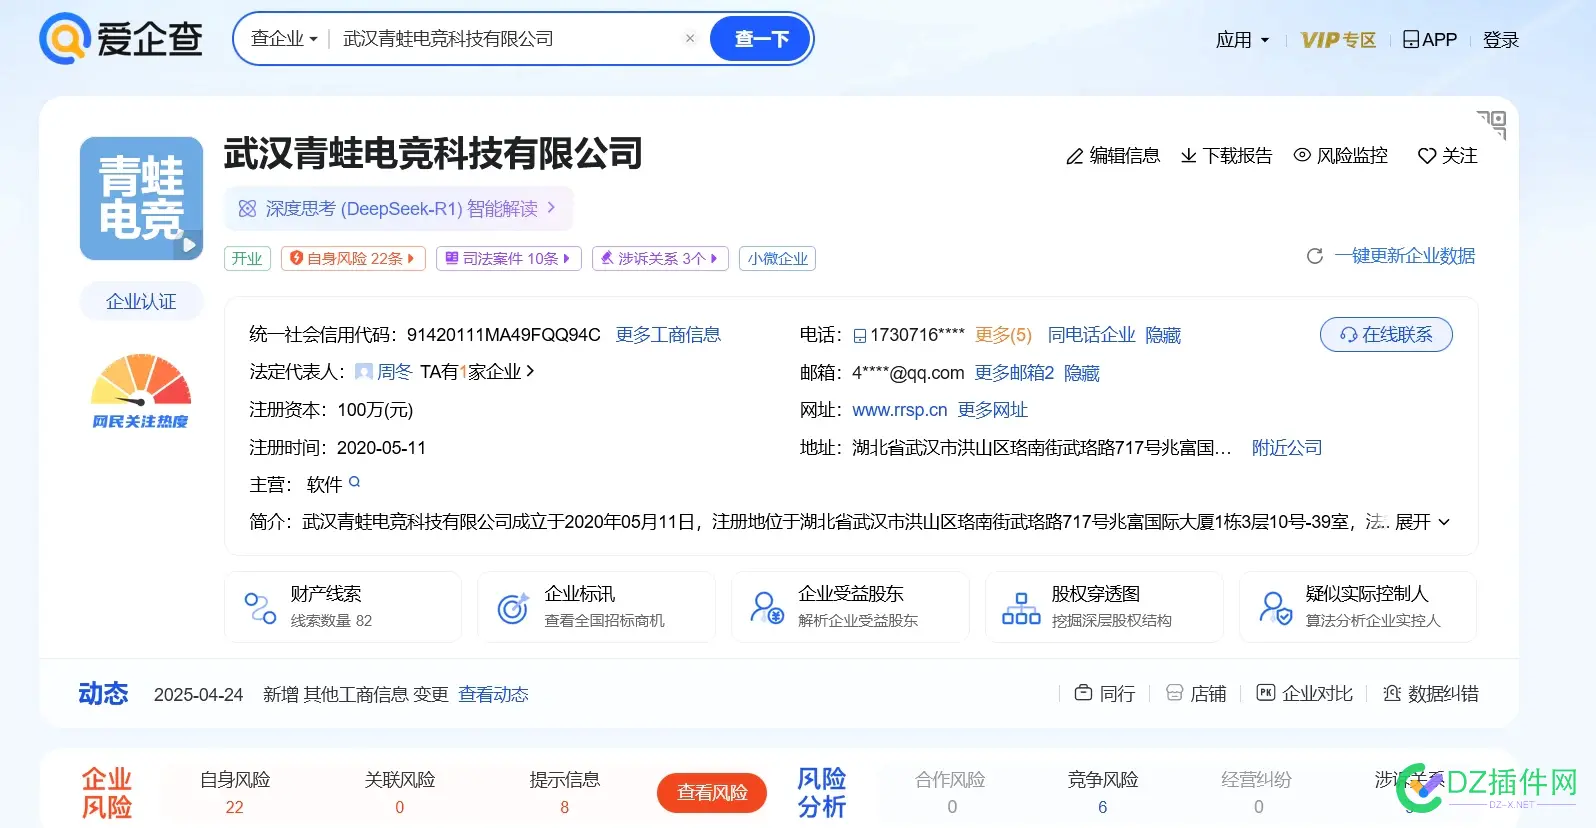Click the 开业 status tag
This screenshot has height=828, width=1596.
tap(247, 258)
